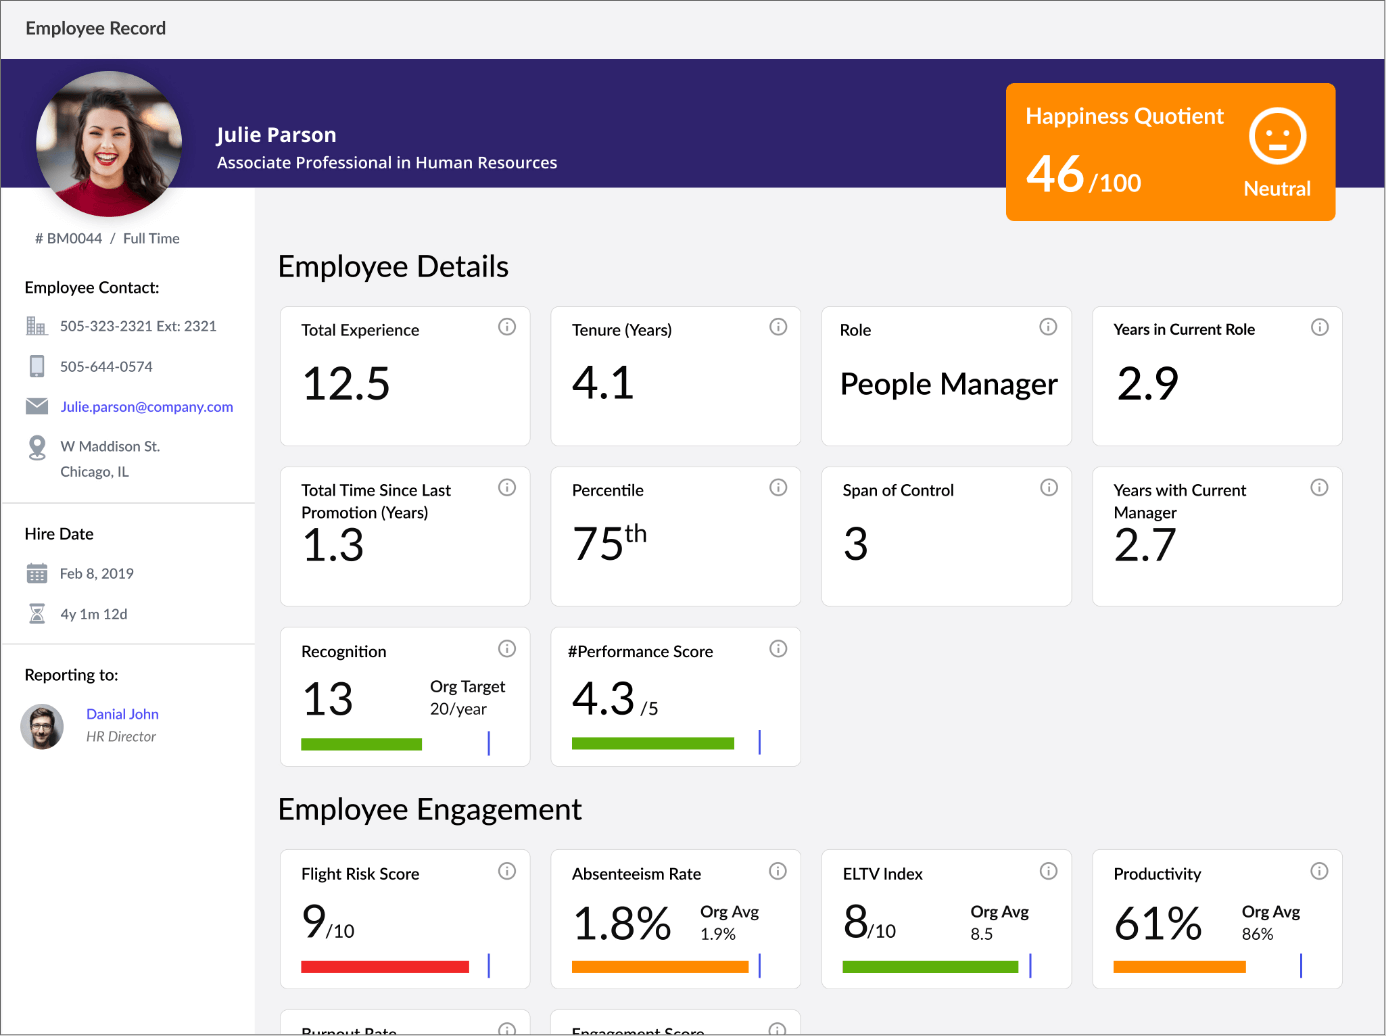
Task: Click tenure duration '4y 1m 12d'
Action: coord(94,614)
